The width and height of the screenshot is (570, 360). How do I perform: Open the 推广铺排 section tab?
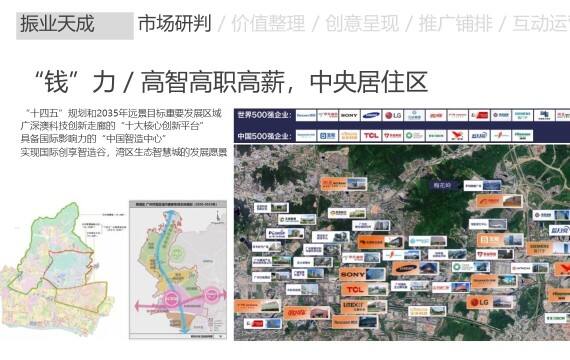pyautogui.click(x=455, y=24)
